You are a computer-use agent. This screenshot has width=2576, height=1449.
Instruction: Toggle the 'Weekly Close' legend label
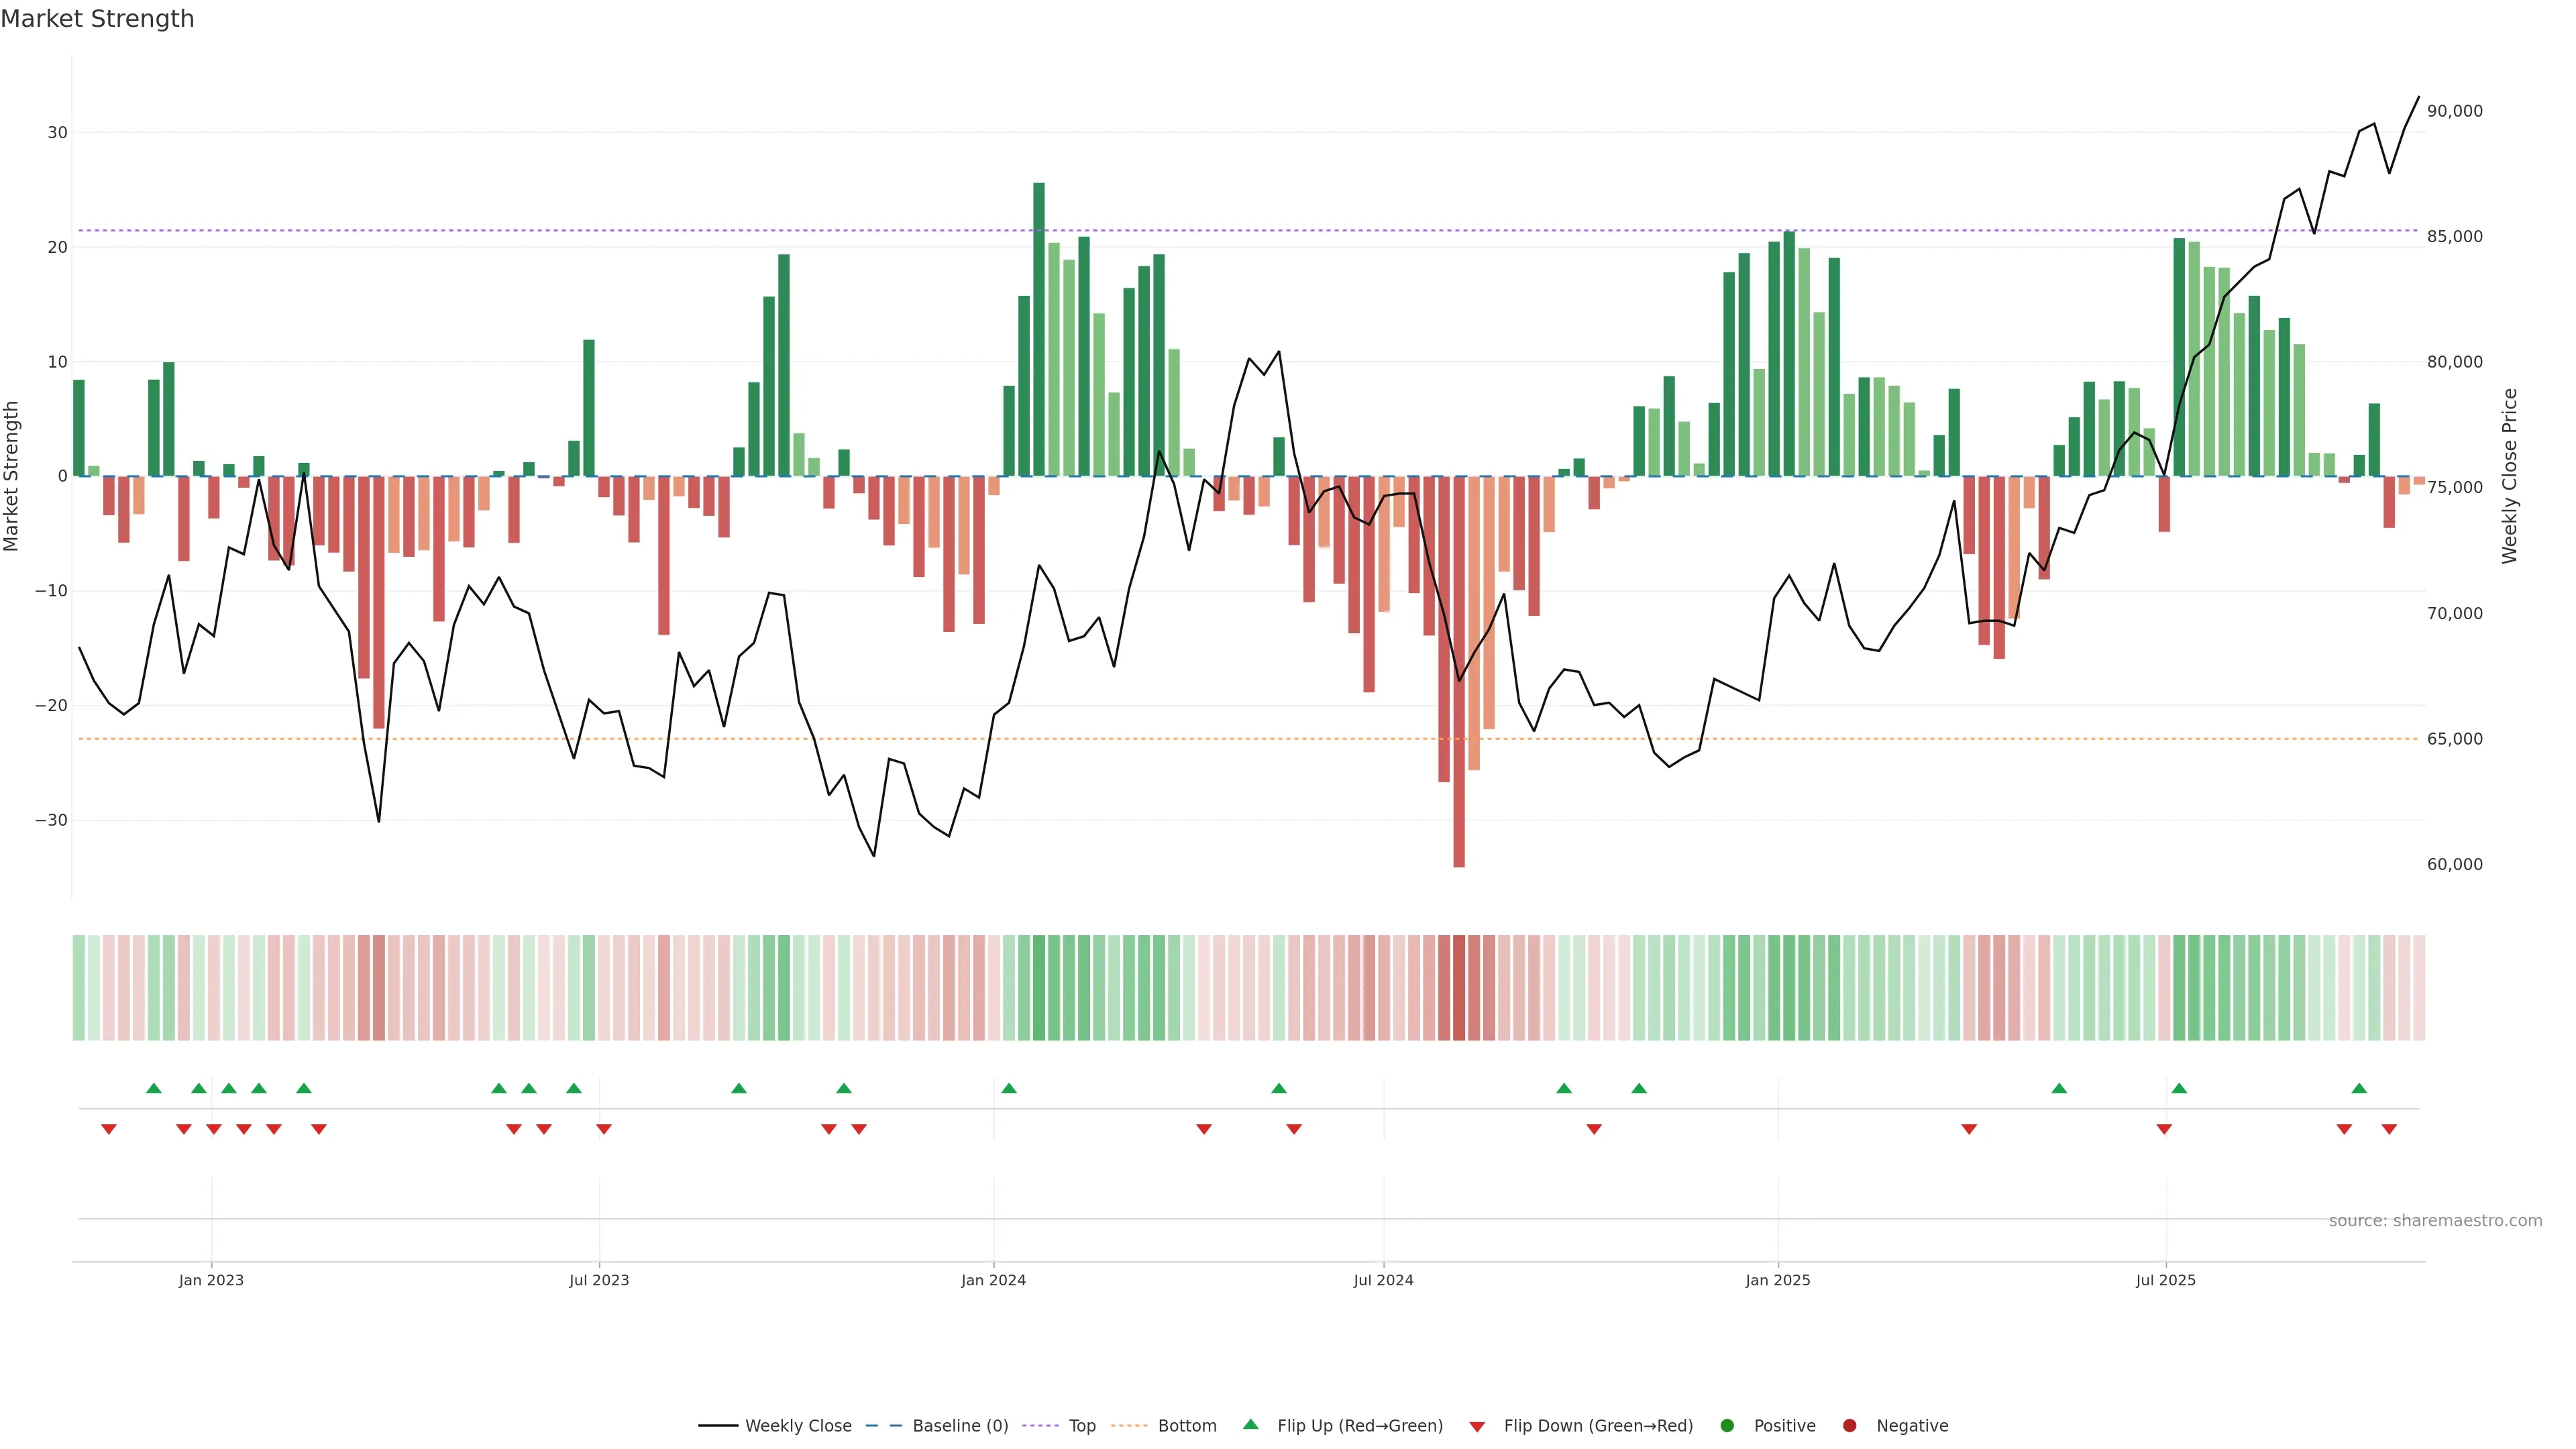coord(798,1426)
